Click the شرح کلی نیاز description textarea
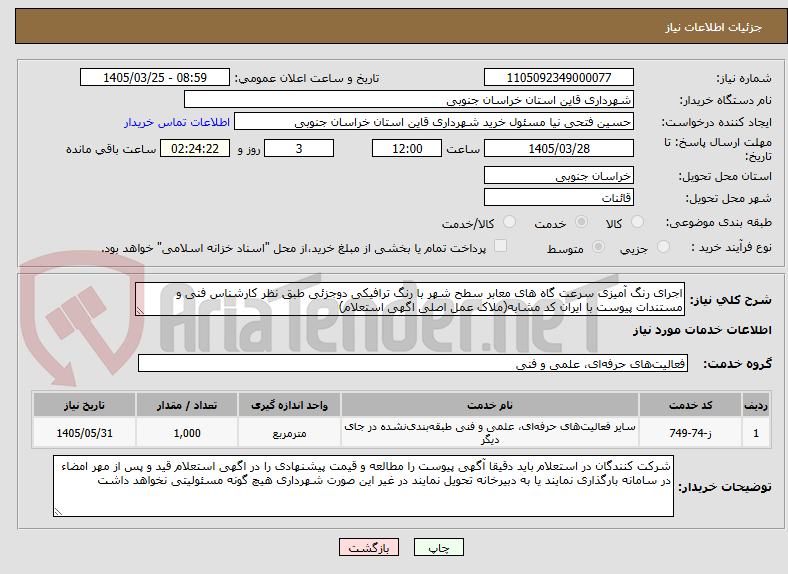 click(x=410, y=299)
